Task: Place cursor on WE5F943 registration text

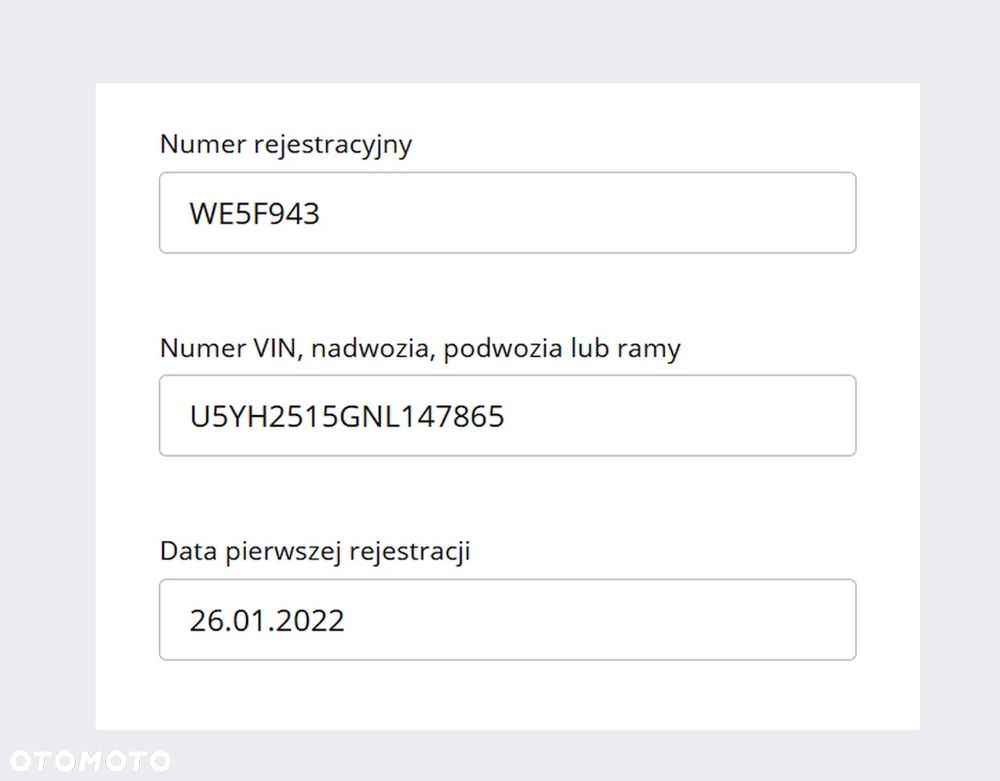Action: tap(254, 214)
